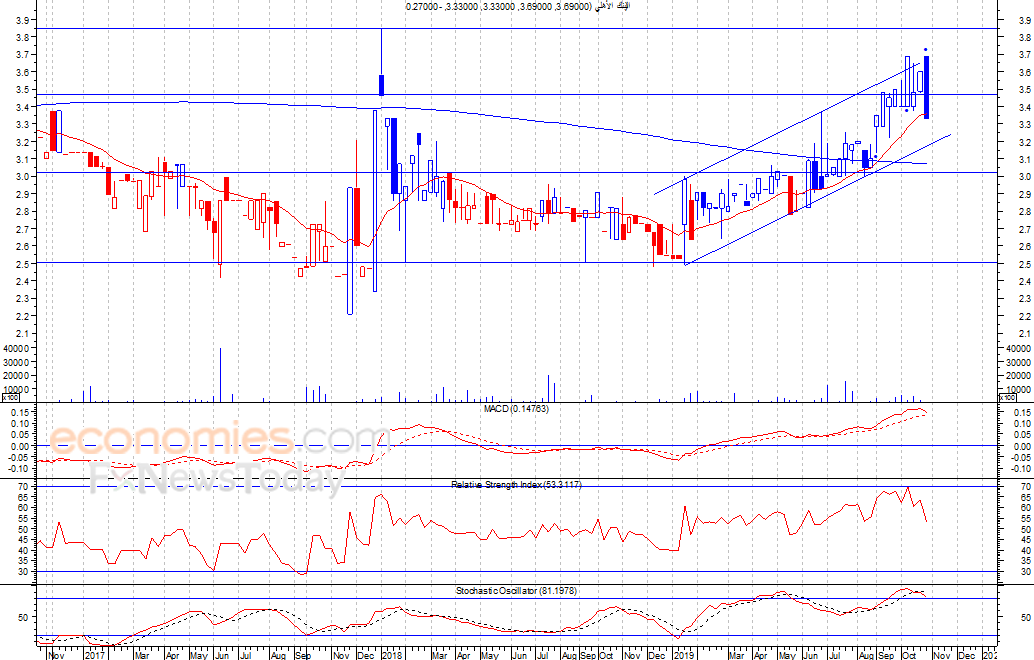This screenshot has width=1034, height=660.
Task: Click the 2019 year label on time axis
Action: pos(684,655)
